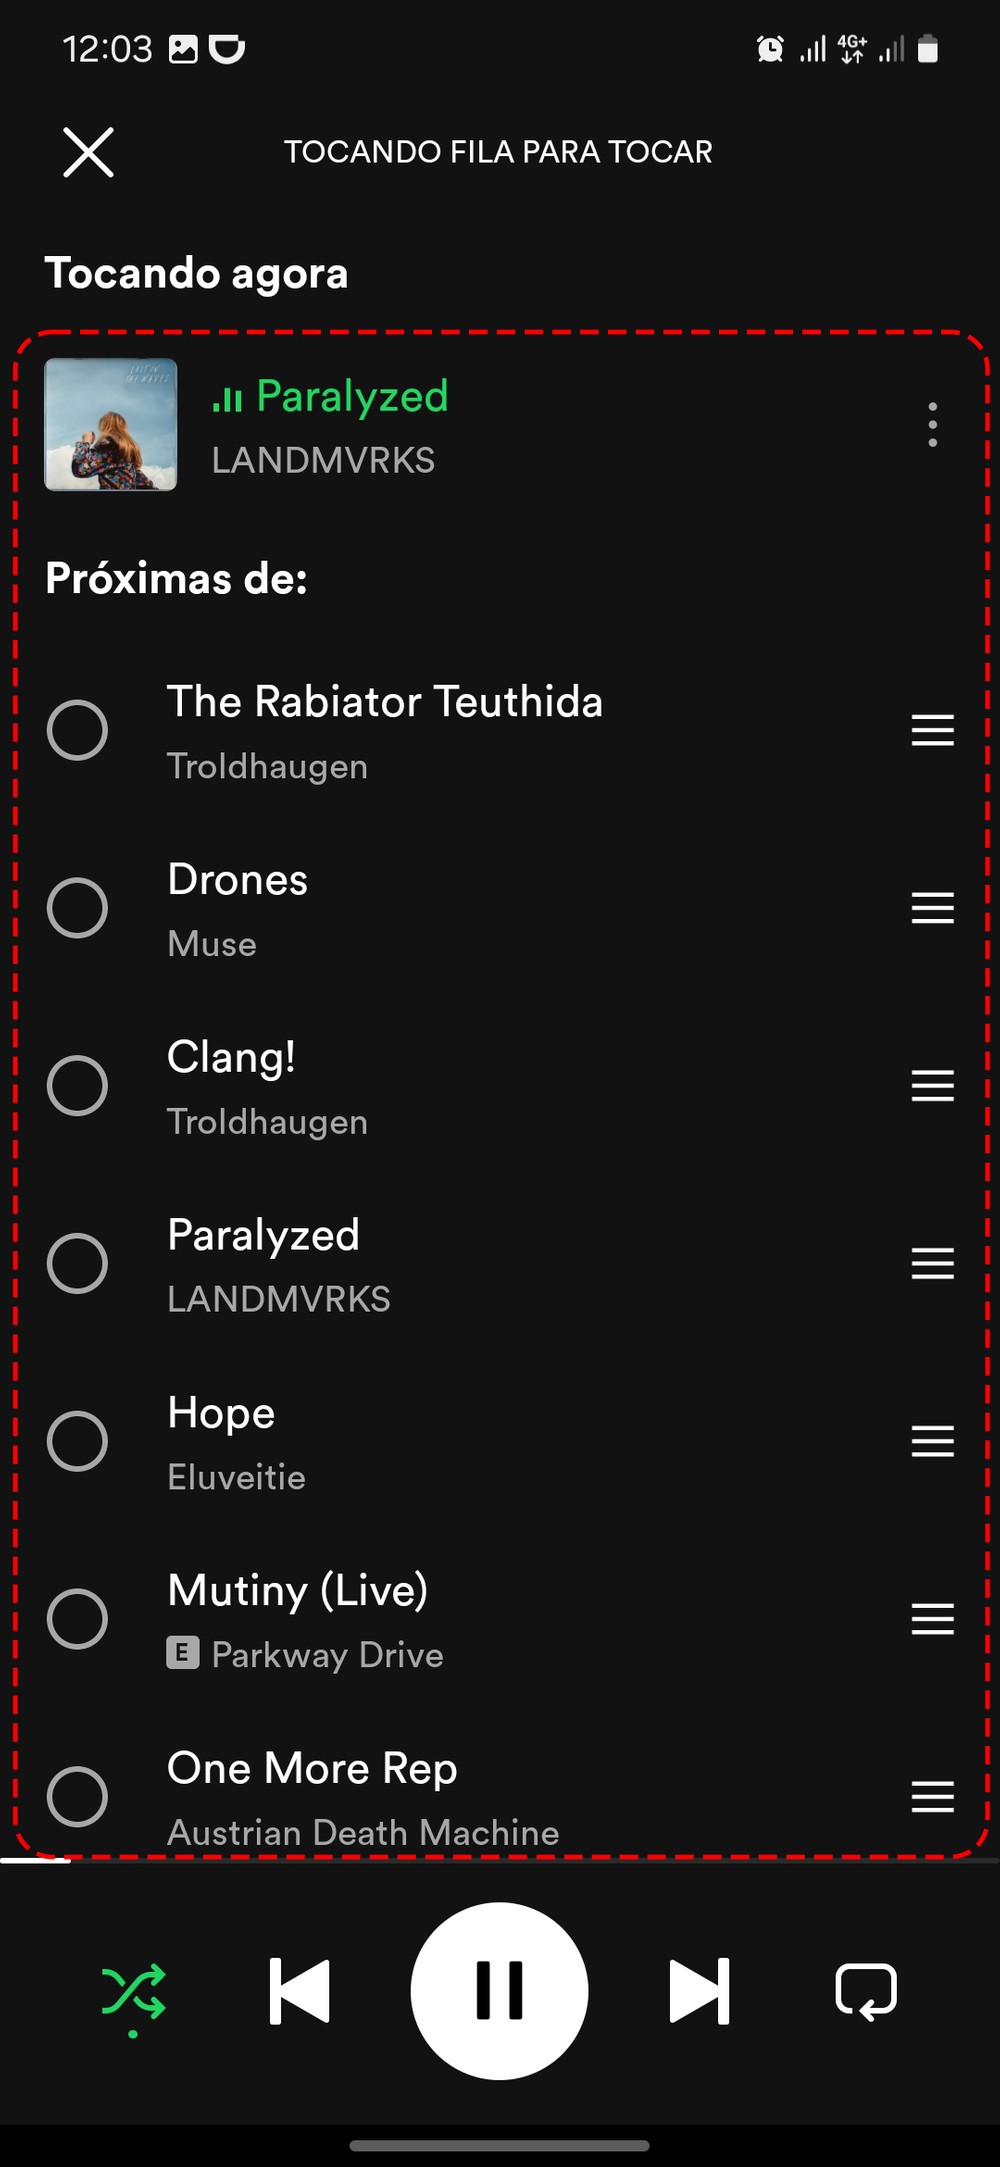This screenshot has width=1000, height=2167.
Task: Toggle shuffle playback
Action: pyautogui.click(x=133, y=1991)
